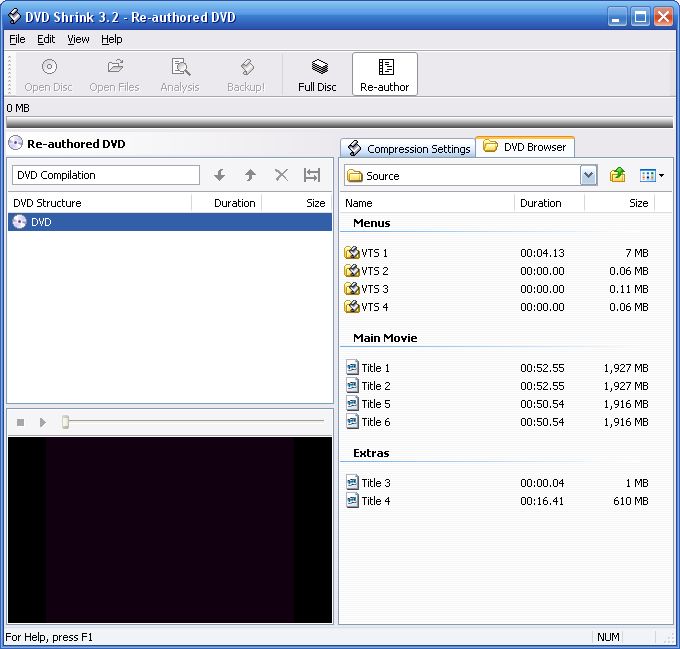The height and width of the screenshot is (649, 680).
Task: Click the Backup! toolbar icon
Action: coord(246,74)
